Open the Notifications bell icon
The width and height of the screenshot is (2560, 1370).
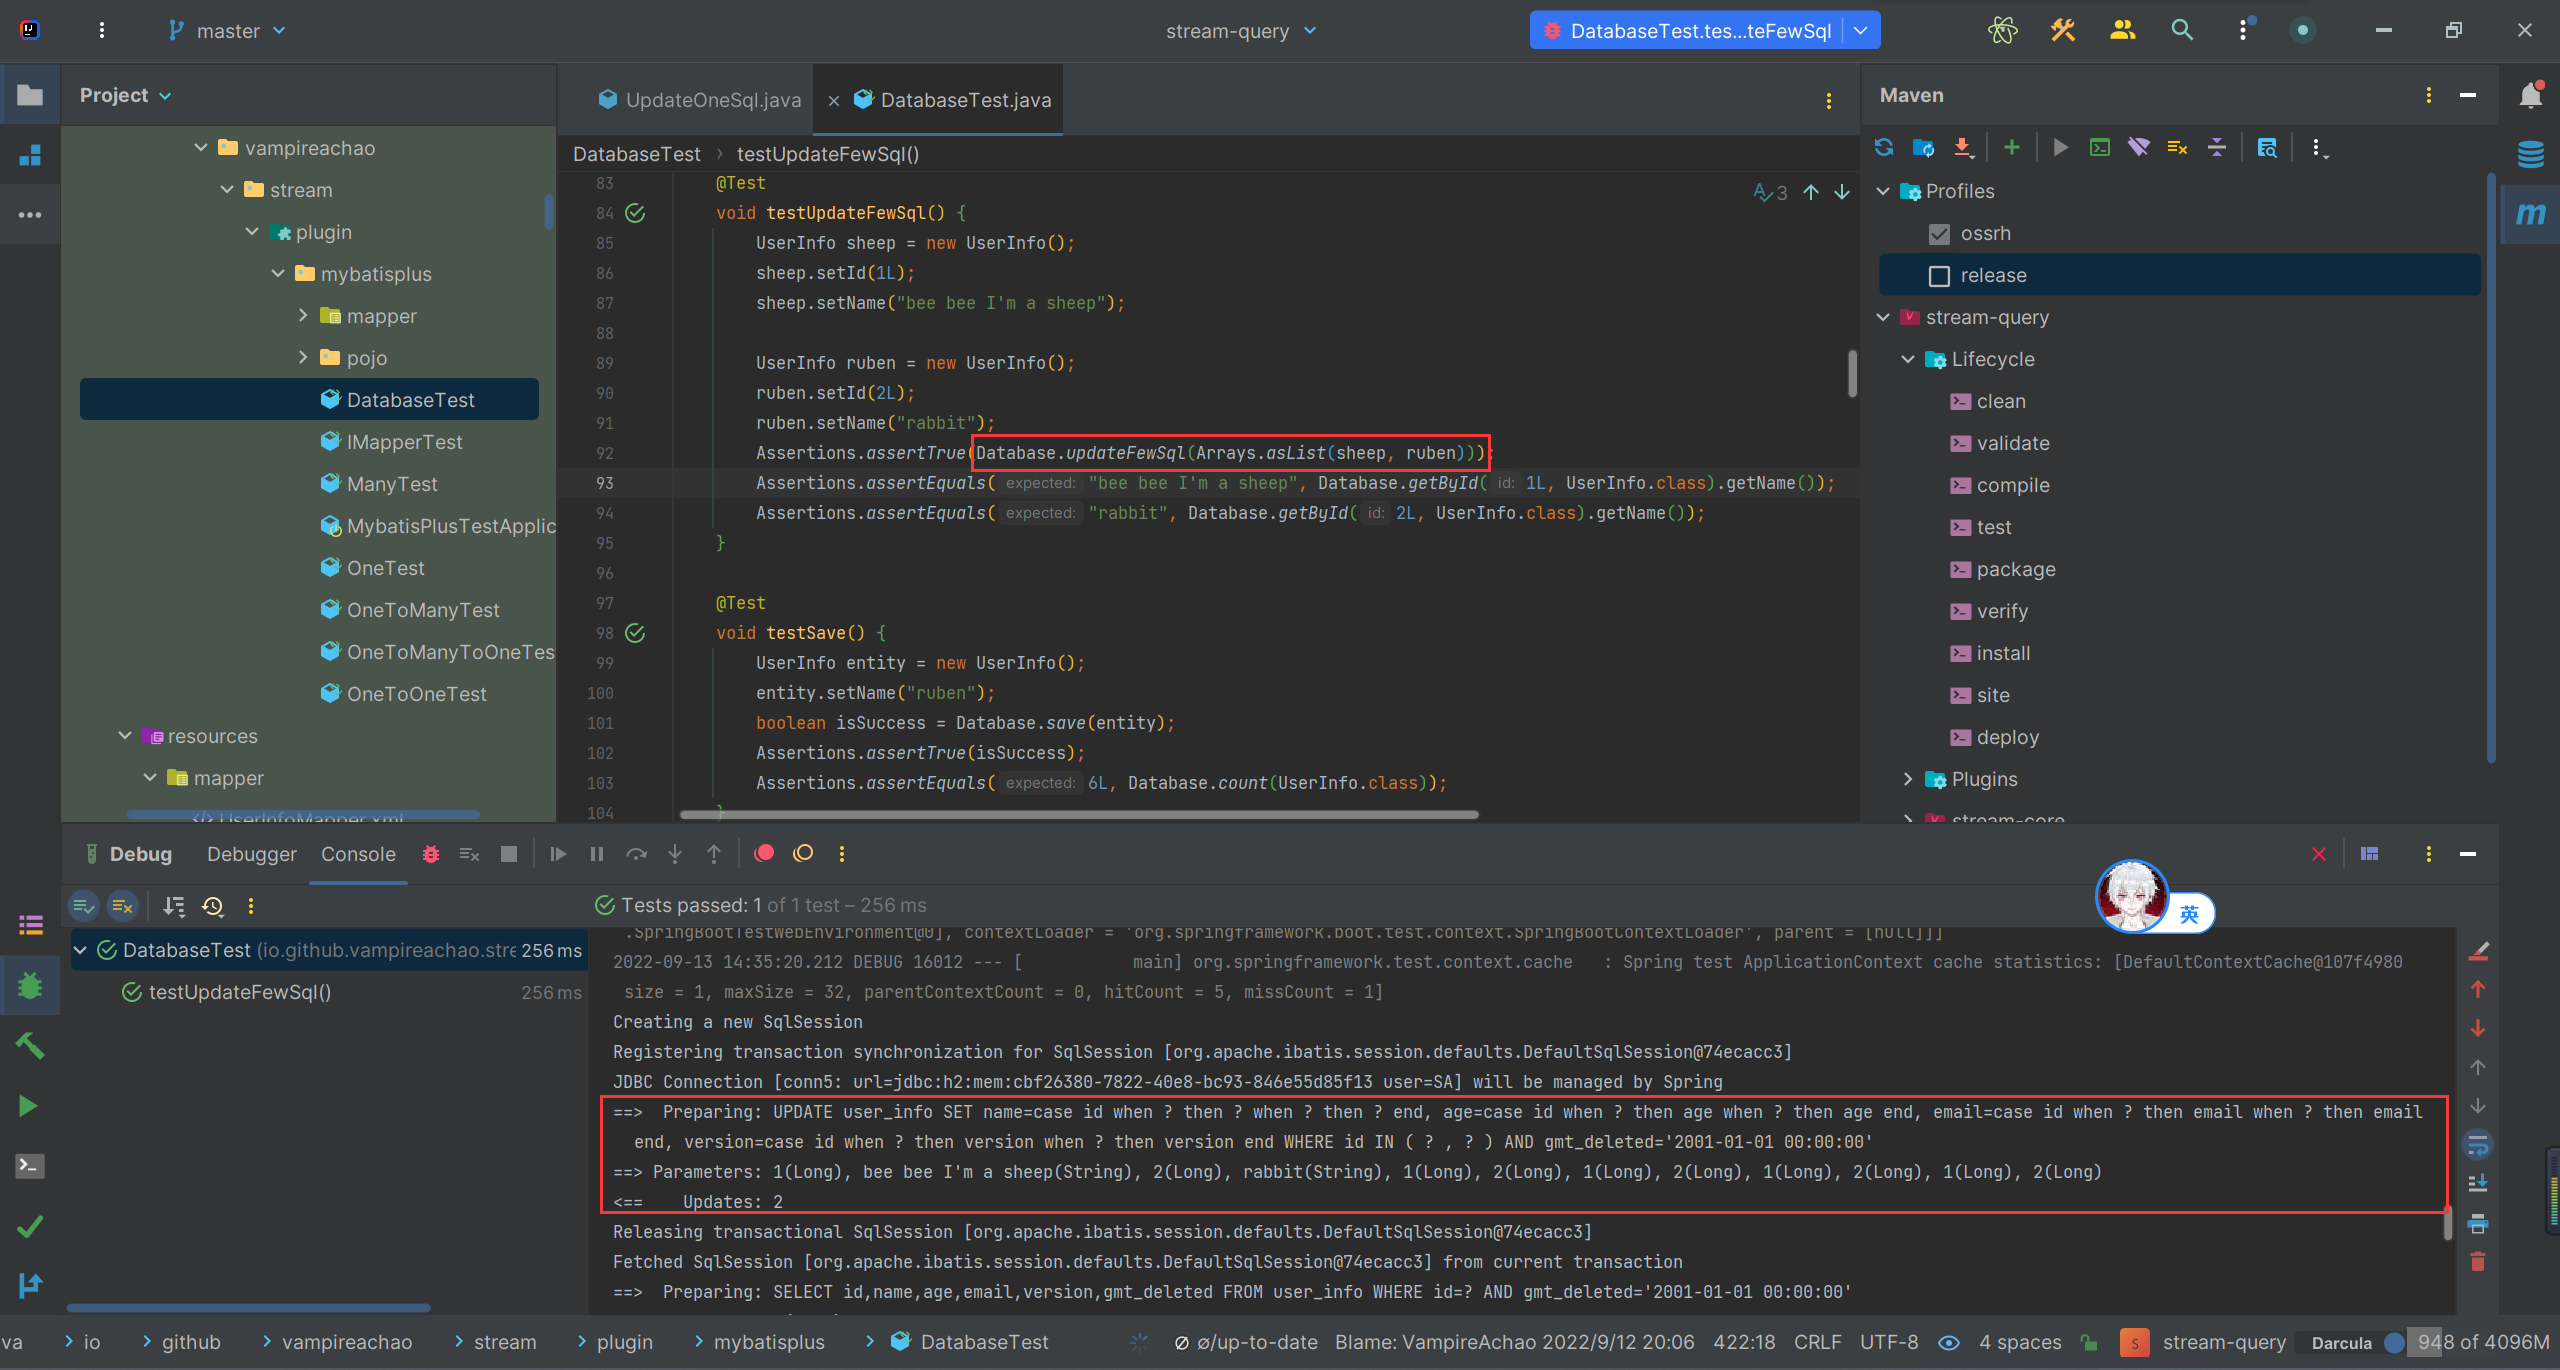tap(2530, 96)
